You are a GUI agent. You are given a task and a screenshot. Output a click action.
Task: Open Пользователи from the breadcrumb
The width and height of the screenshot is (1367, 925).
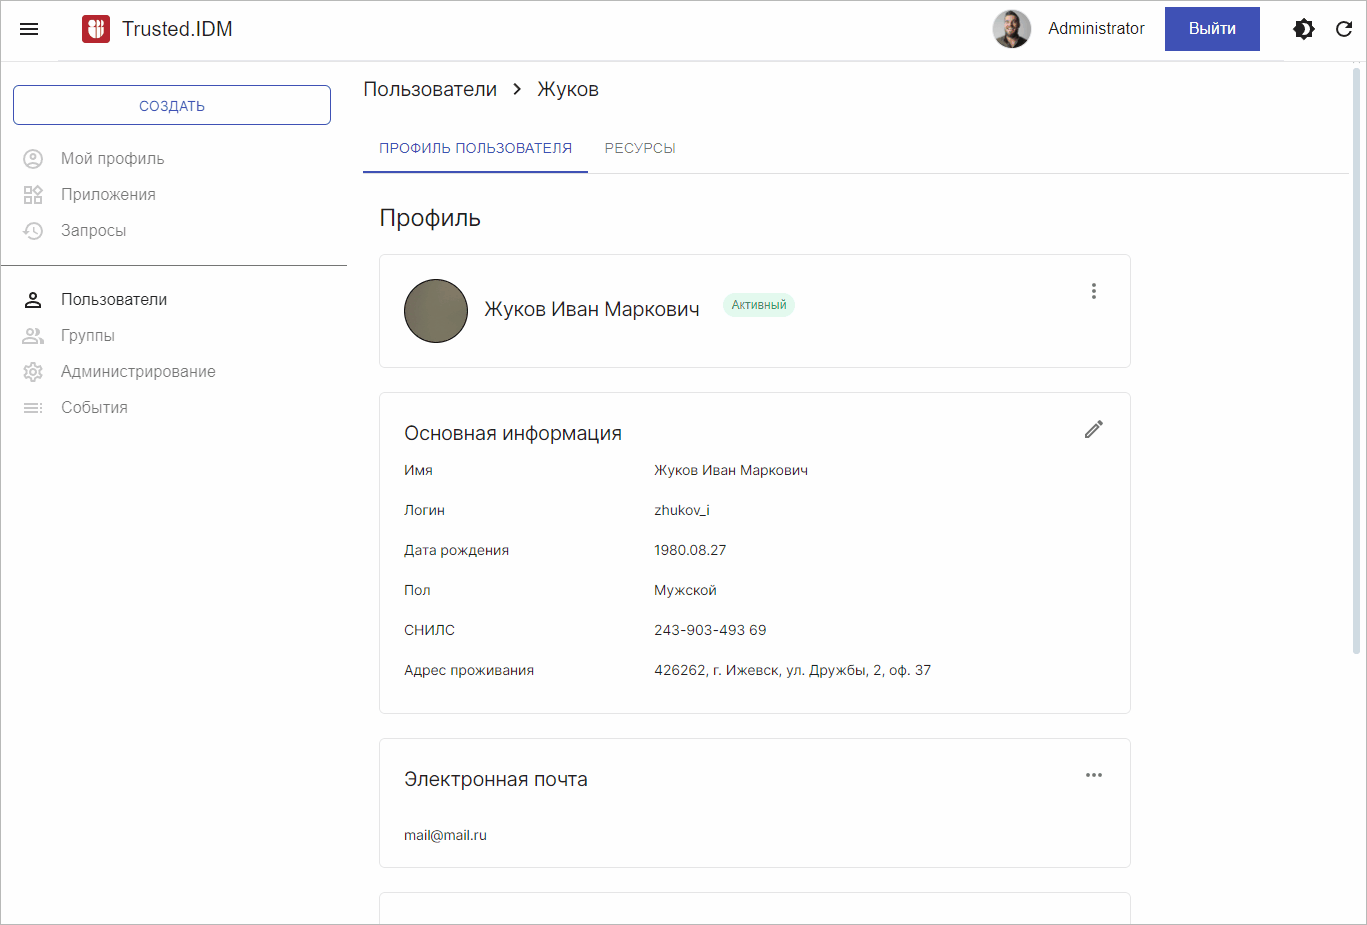click(x=430, y=89)
